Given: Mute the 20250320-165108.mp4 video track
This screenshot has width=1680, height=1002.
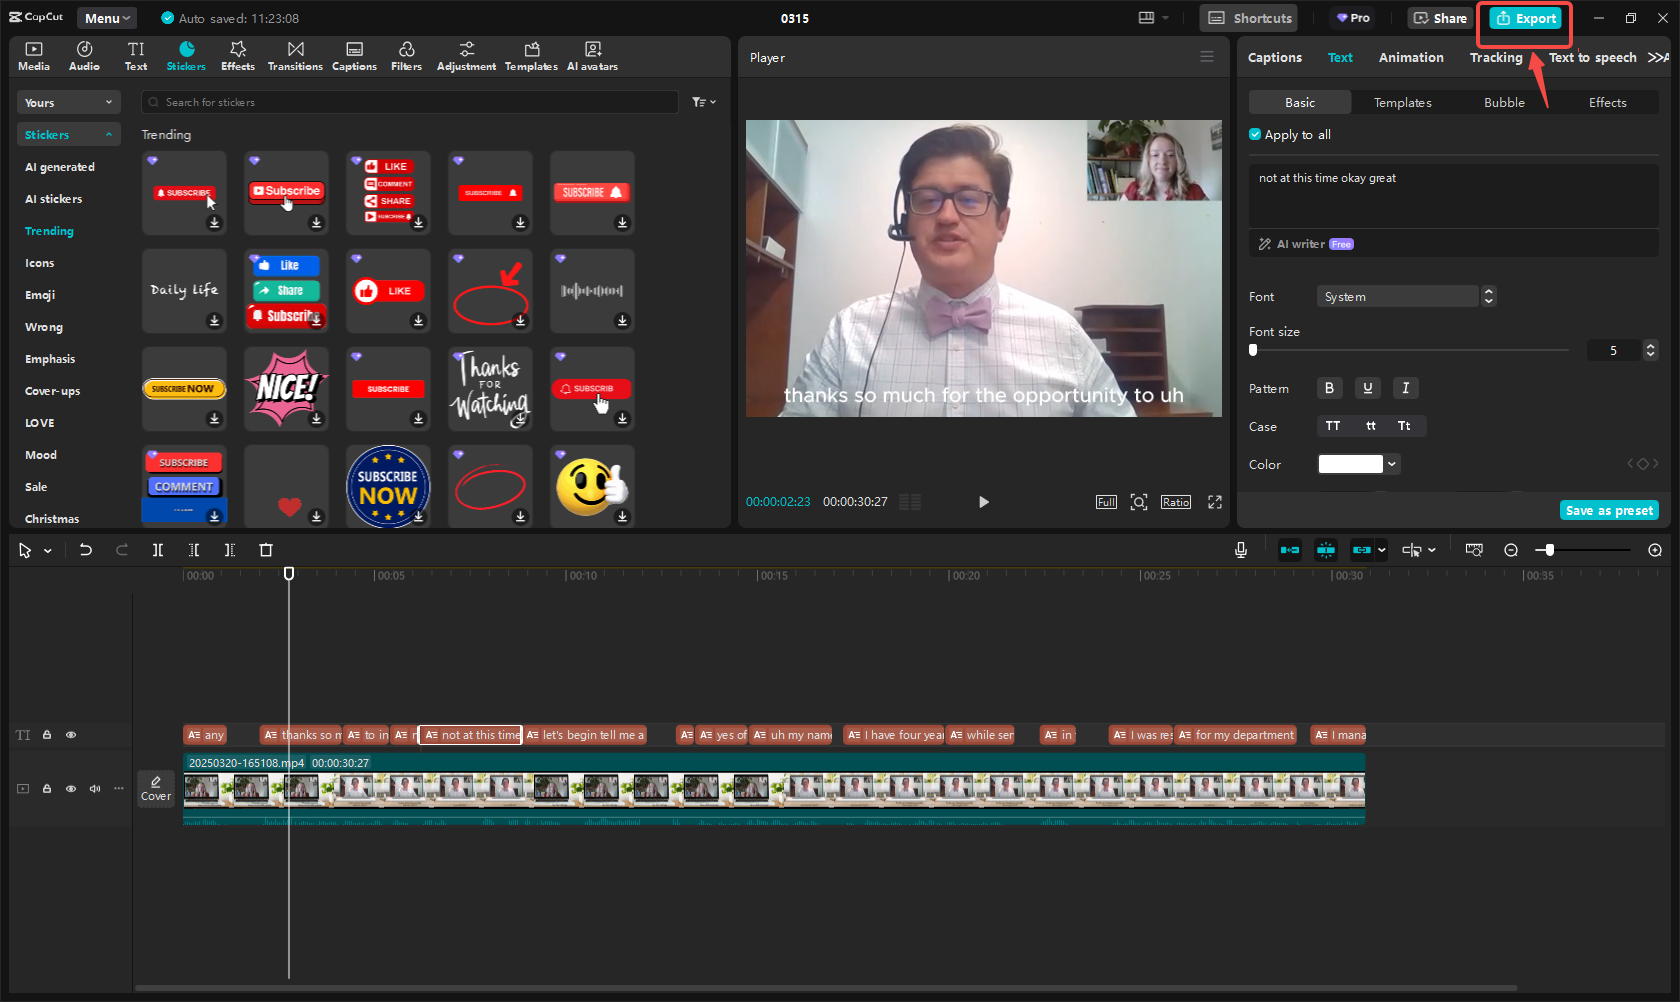Looking at the screenshot, I should 94,788.
